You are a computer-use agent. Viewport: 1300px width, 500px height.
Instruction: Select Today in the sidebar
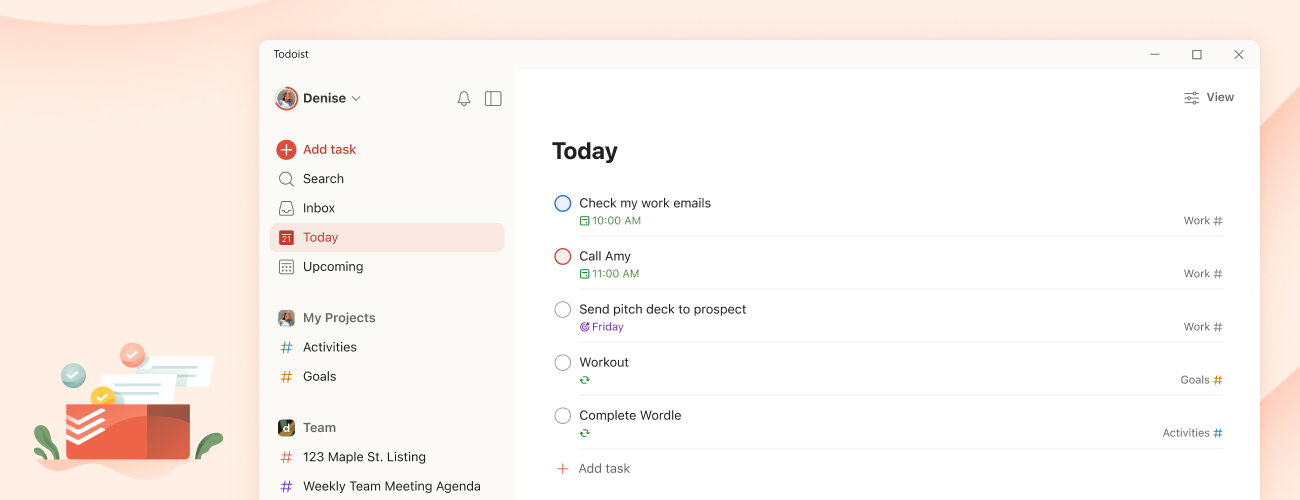pos(320,238)
